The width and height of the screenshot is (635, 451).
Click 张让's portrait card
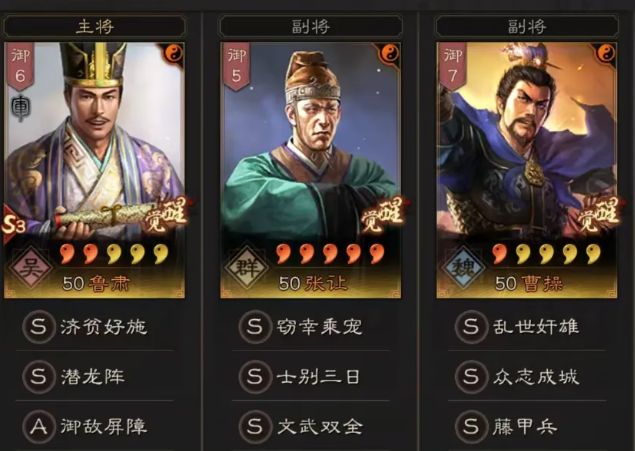click(311, 170)
